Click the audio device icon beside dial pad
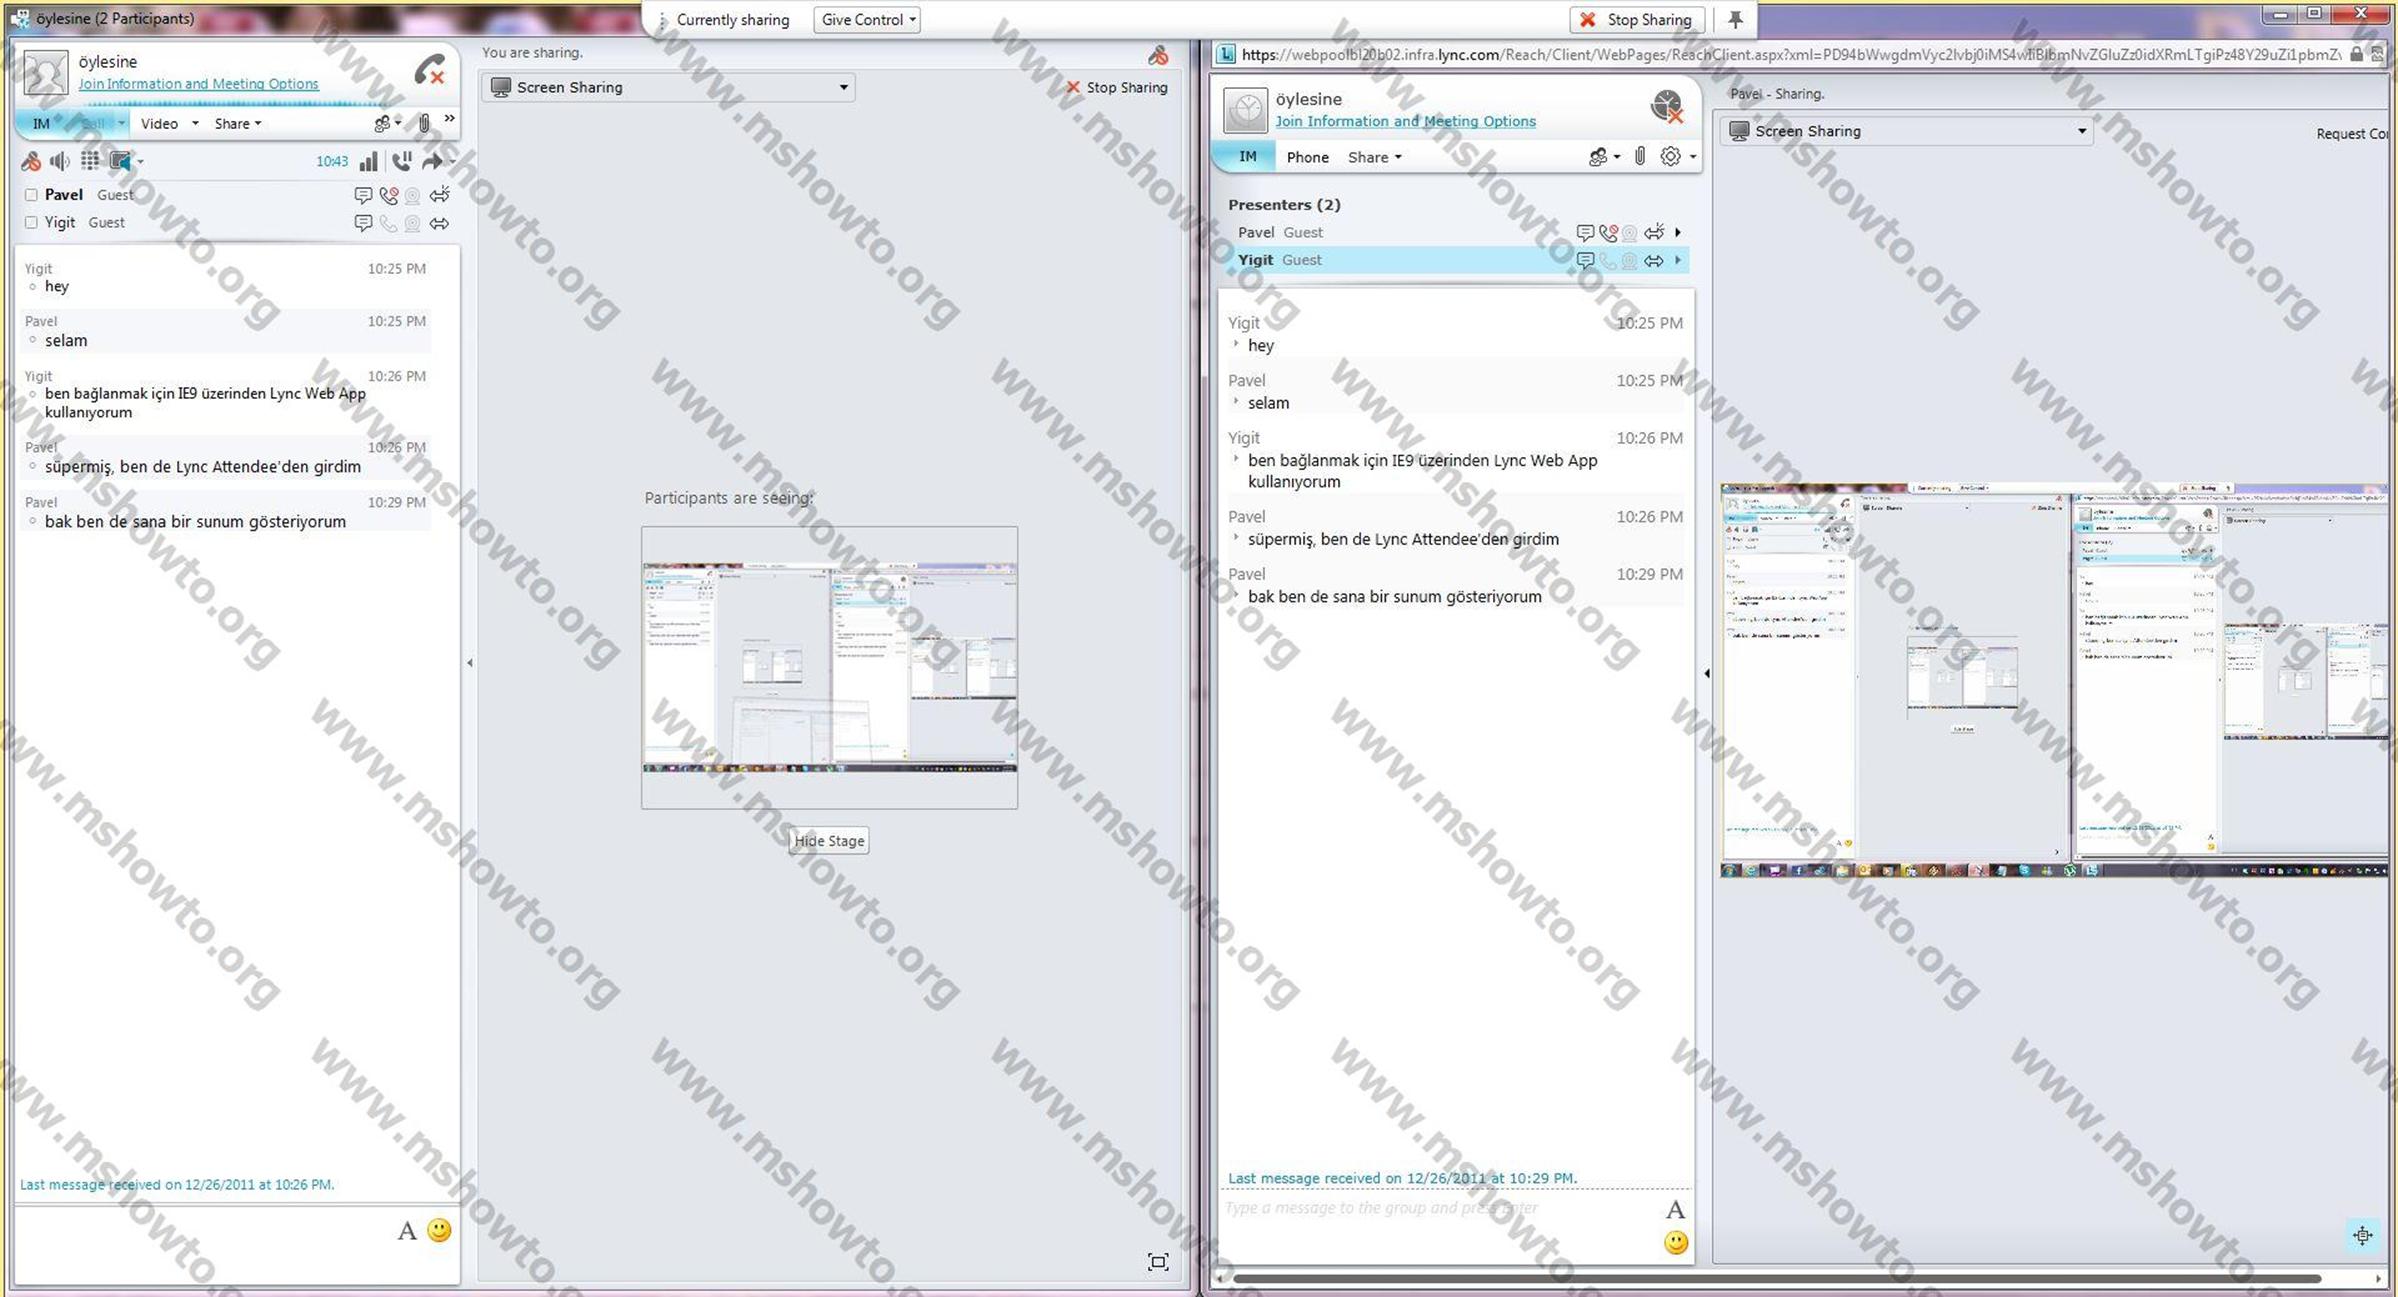This screenshot has height=1297, width=2398. point(121,161)
